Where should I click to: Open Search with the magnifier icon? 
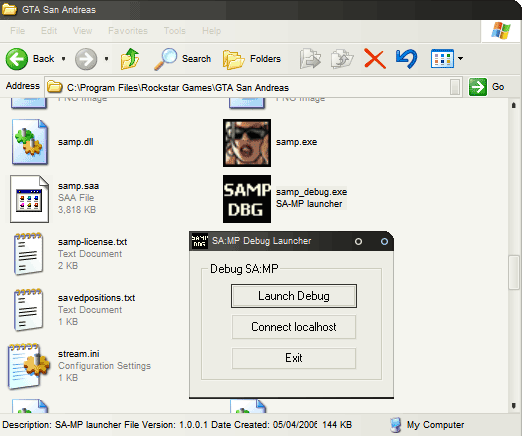[165, 59]
